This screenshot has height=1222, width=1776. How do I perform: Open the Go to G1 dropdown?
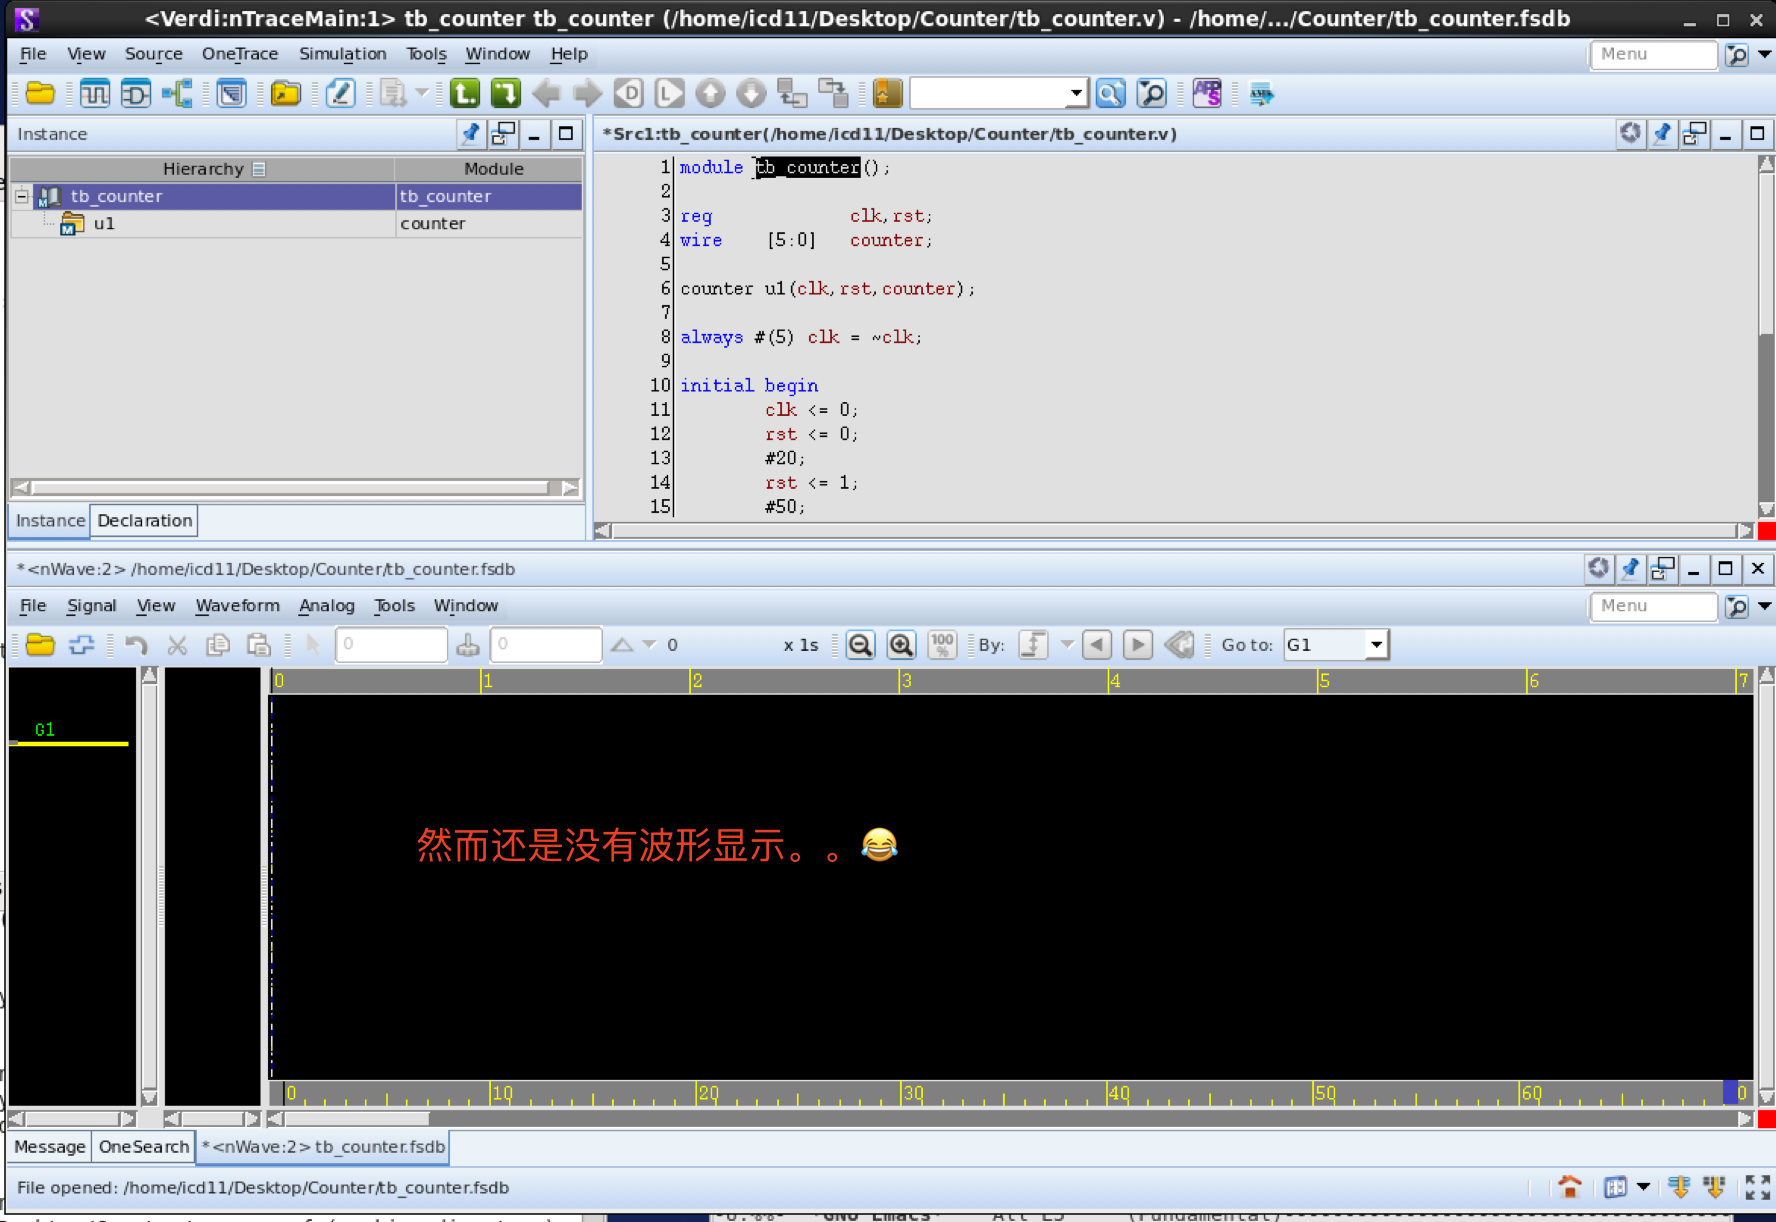1377,645
